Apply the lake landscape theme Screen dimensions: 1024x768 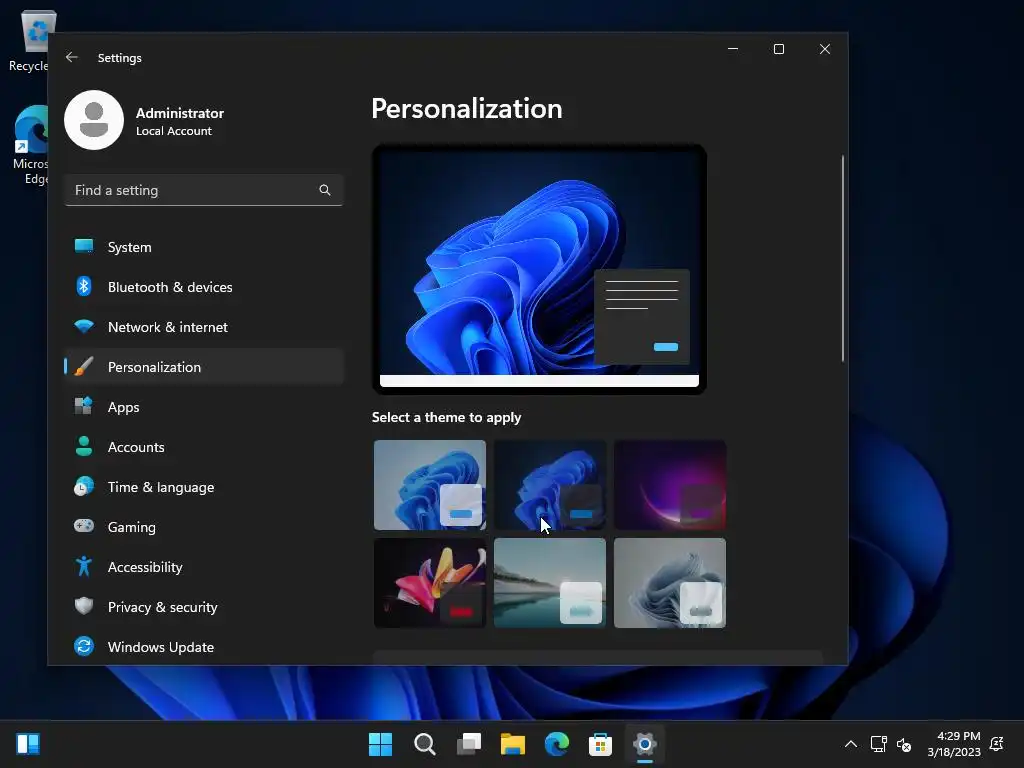550,583
